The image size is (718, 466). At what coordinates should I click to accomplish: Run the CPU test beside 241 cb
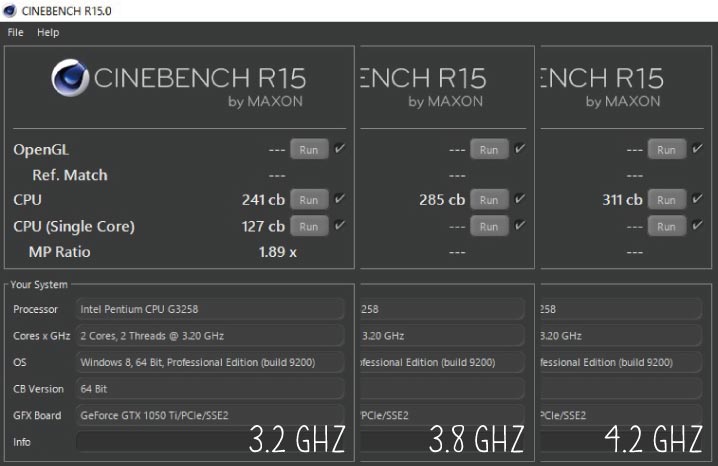[309, 200]
